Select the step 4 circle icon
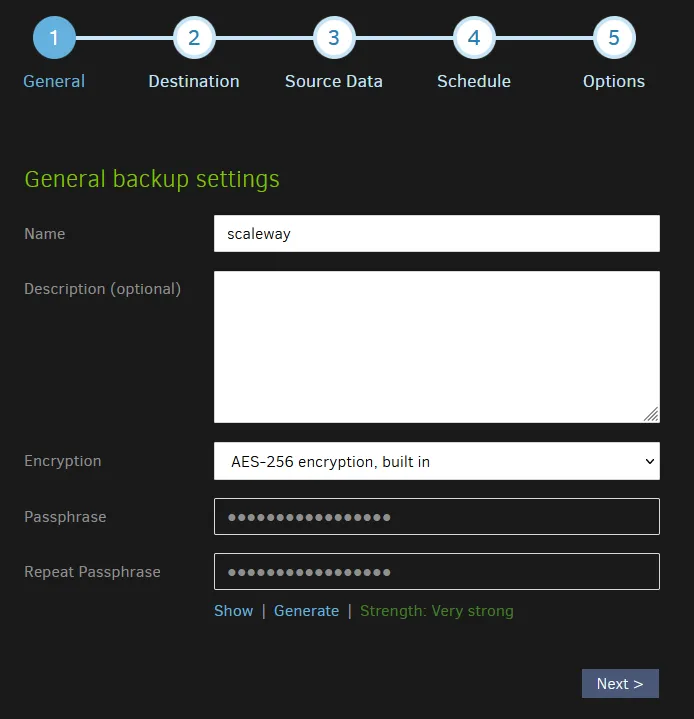This screenshot has height=719, width=694. [474, 38]
